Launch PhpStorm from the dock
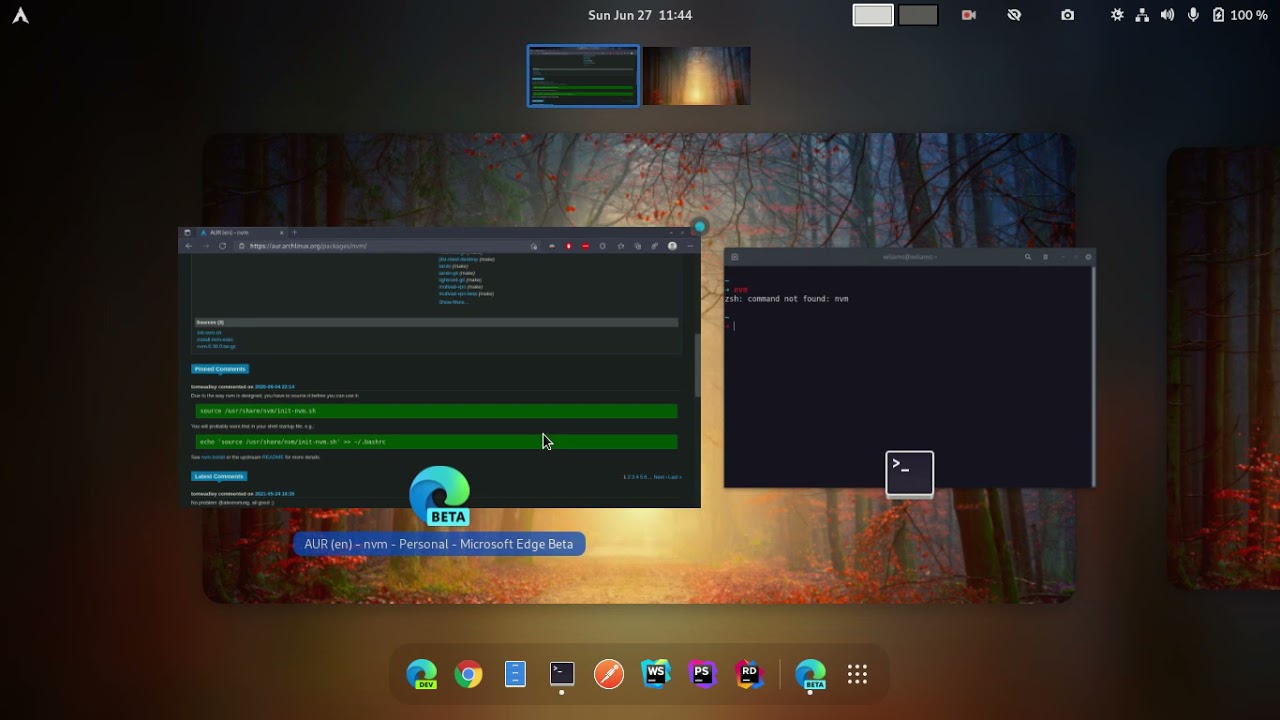1280x720 pixels. click(x=702, y=675)
